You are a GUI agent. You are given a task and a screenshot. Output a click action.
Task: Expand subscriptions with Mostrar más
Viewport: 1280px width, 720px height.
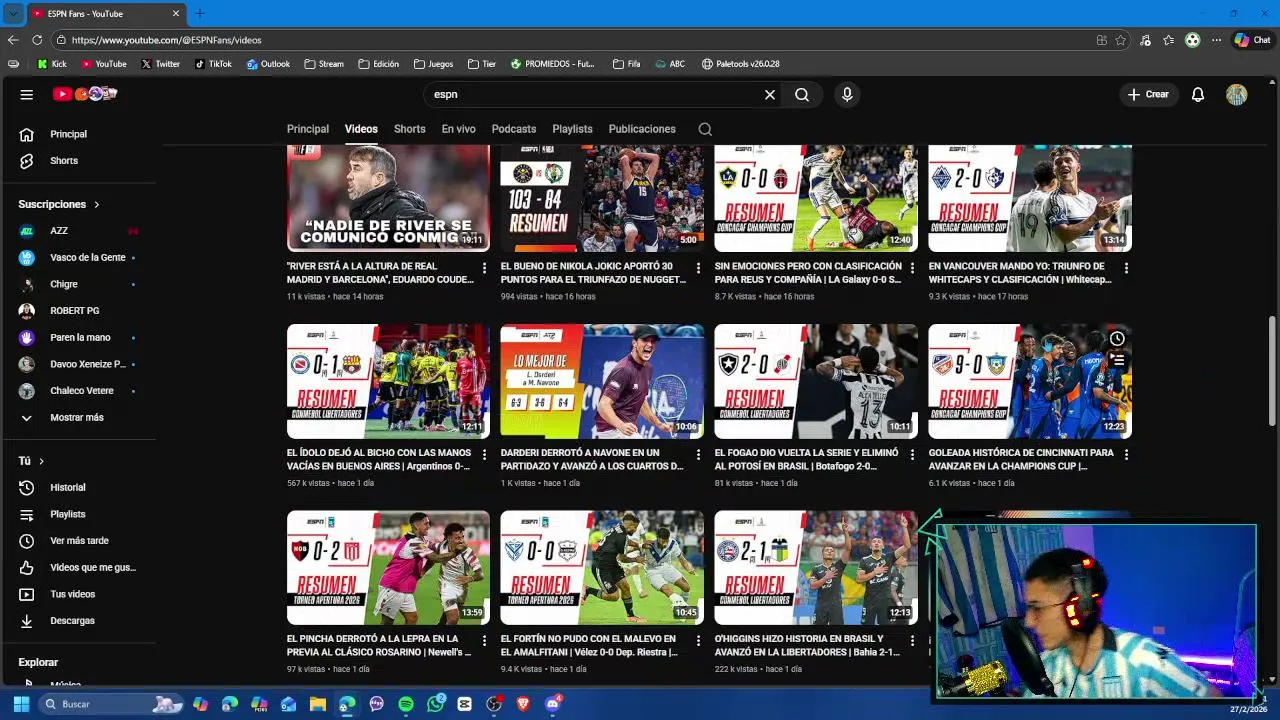(78, 417)
